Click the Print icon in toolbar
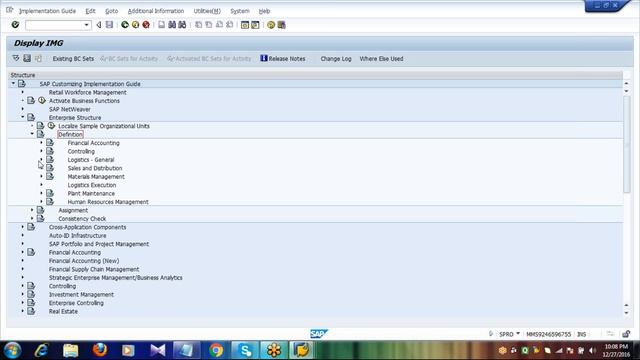 (162, 25)
